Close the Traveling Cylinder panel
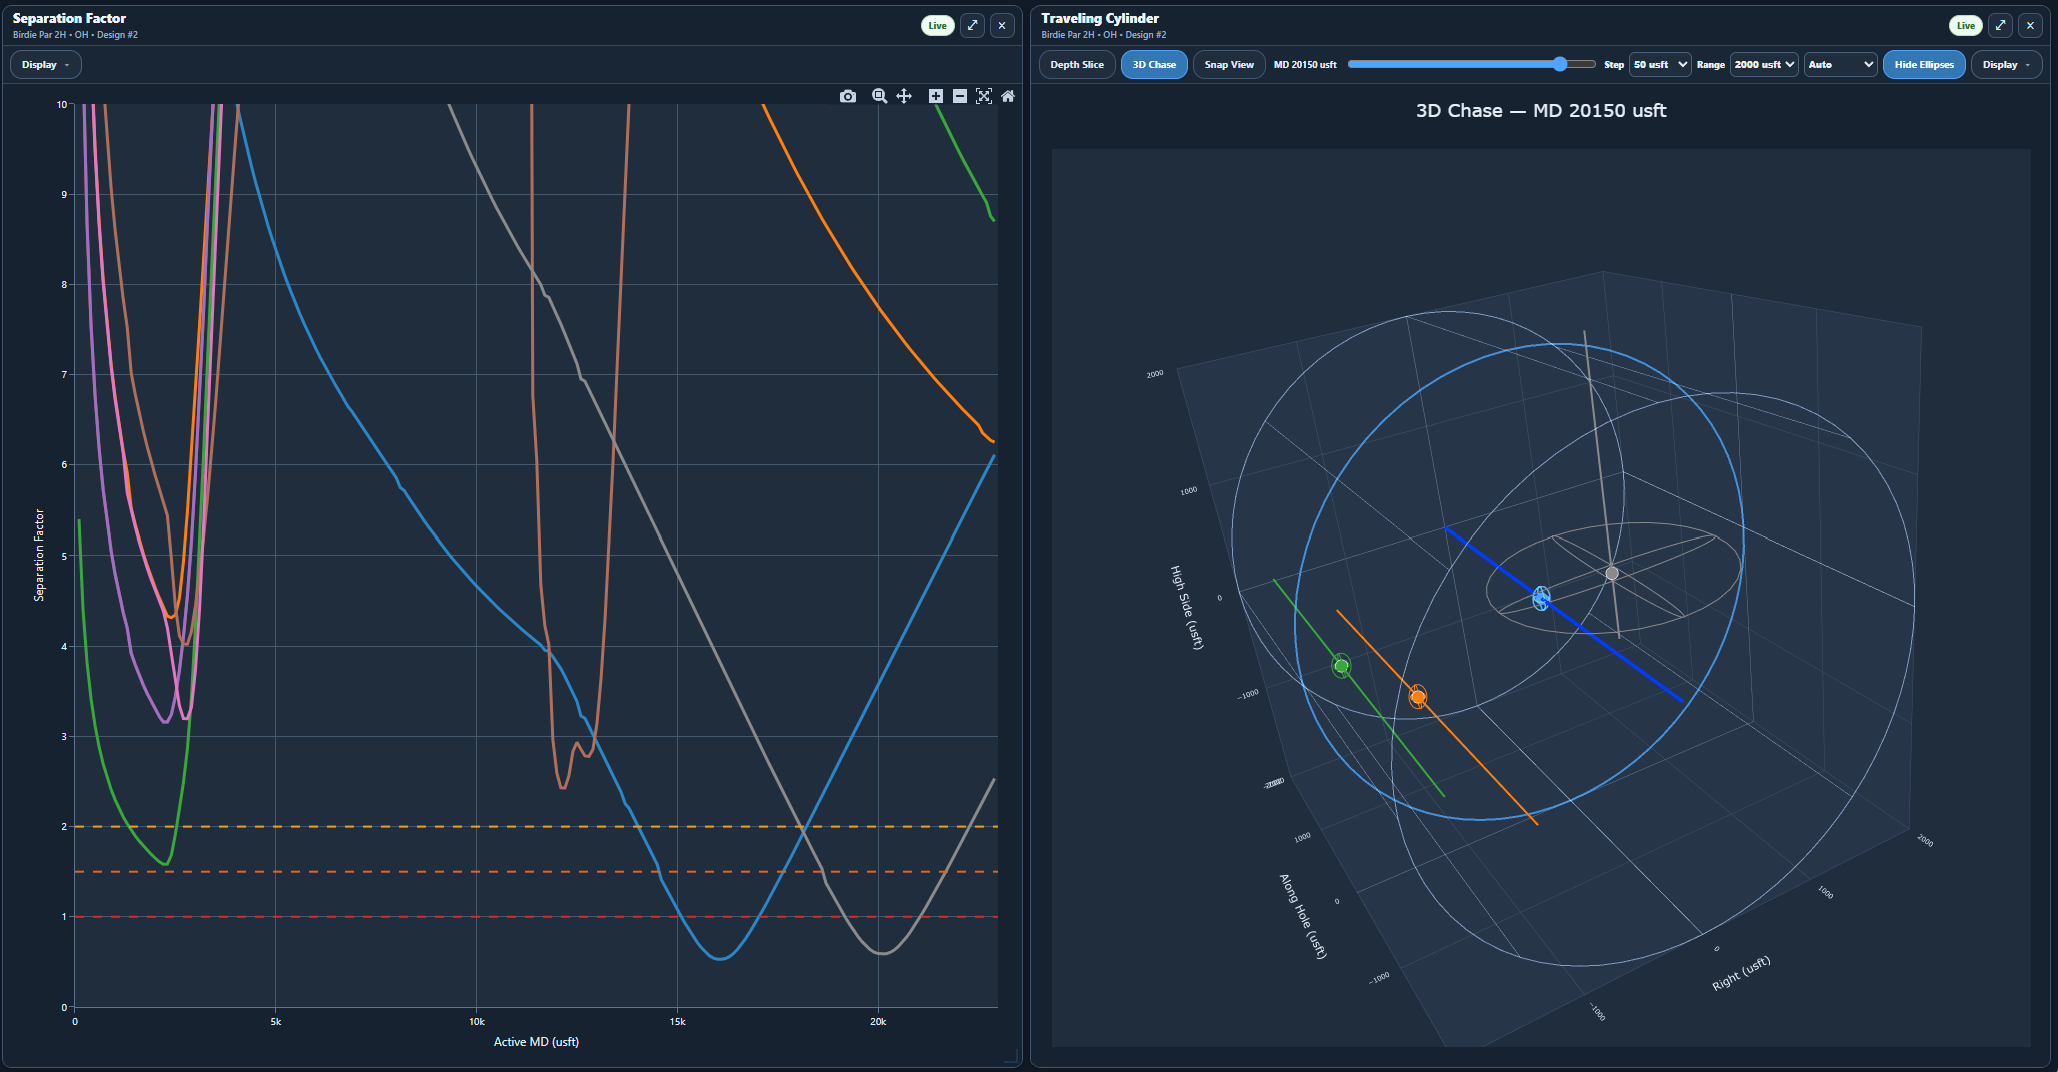 click(x=2030, y=26)
